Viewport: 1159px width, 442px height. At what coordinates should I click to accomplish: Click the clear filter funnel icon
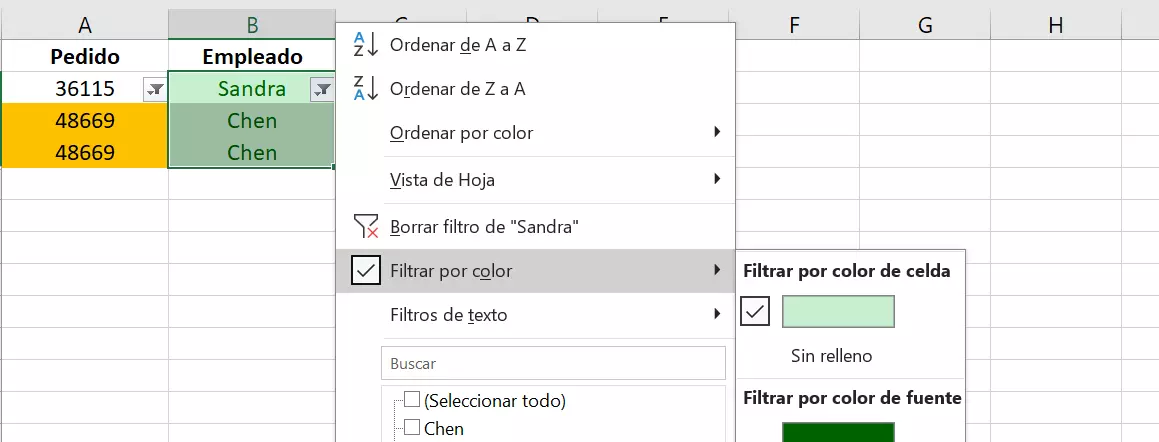point(366,227)
